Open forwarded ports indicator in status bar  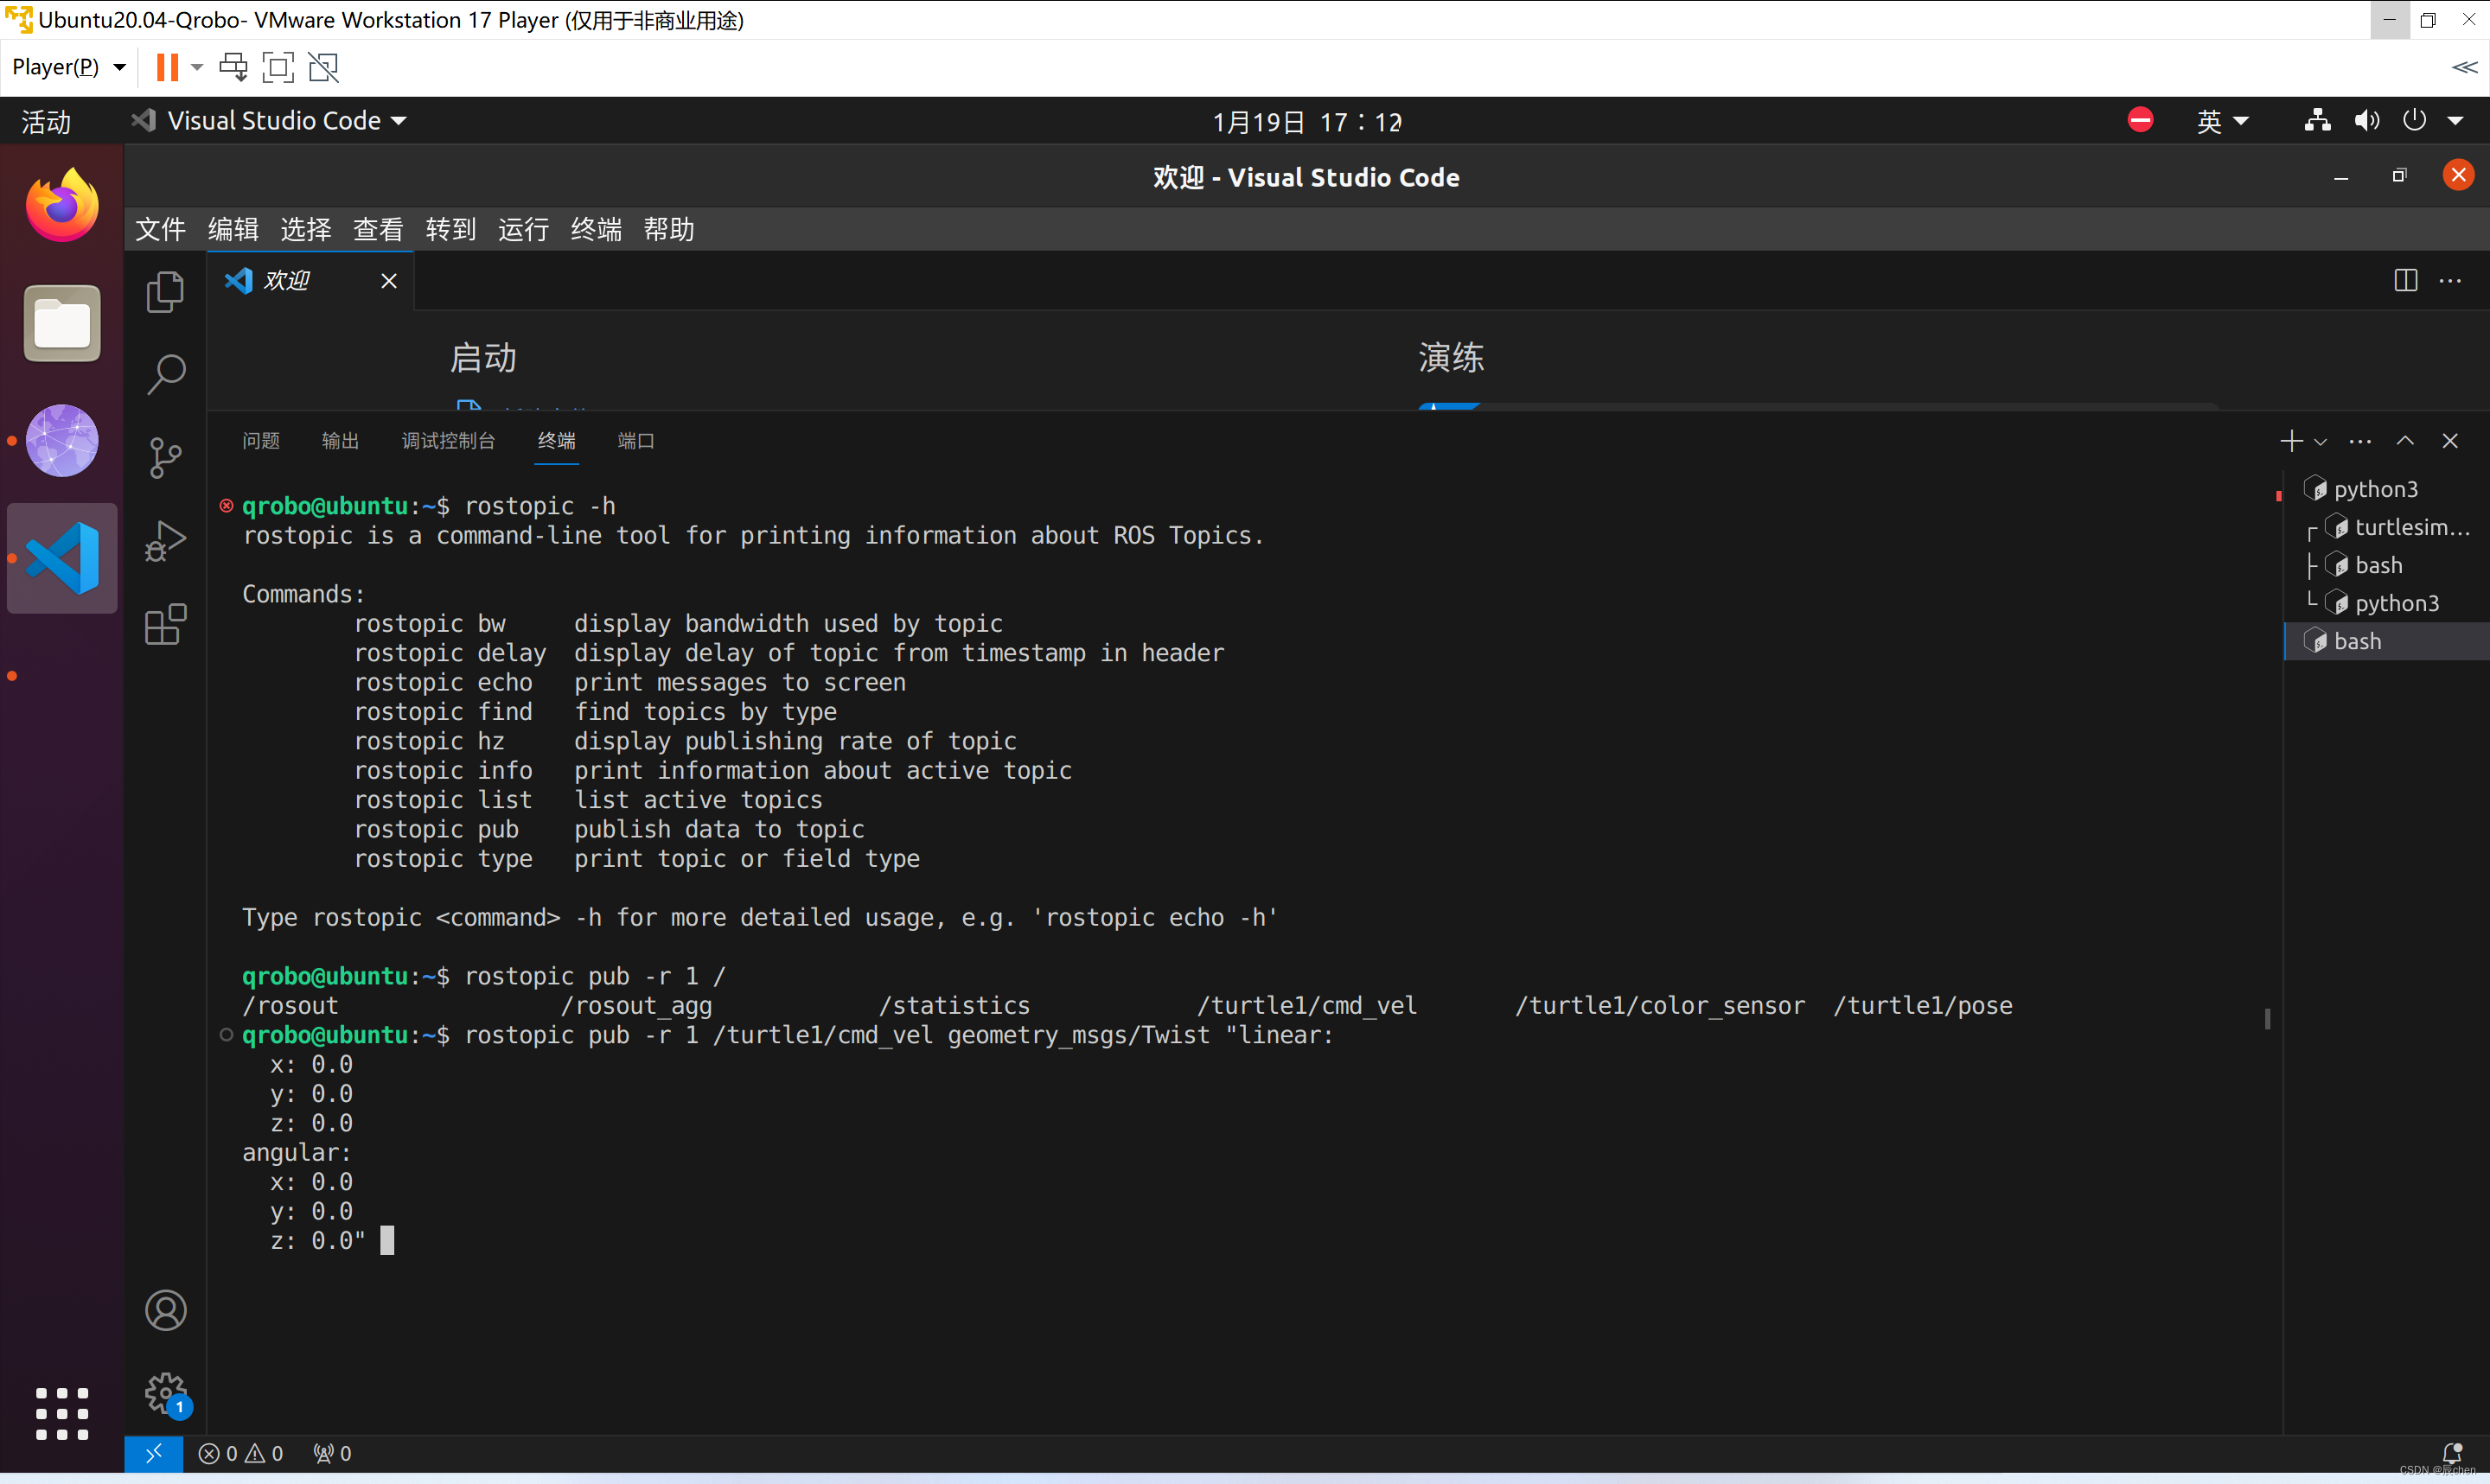(332, 1453)
